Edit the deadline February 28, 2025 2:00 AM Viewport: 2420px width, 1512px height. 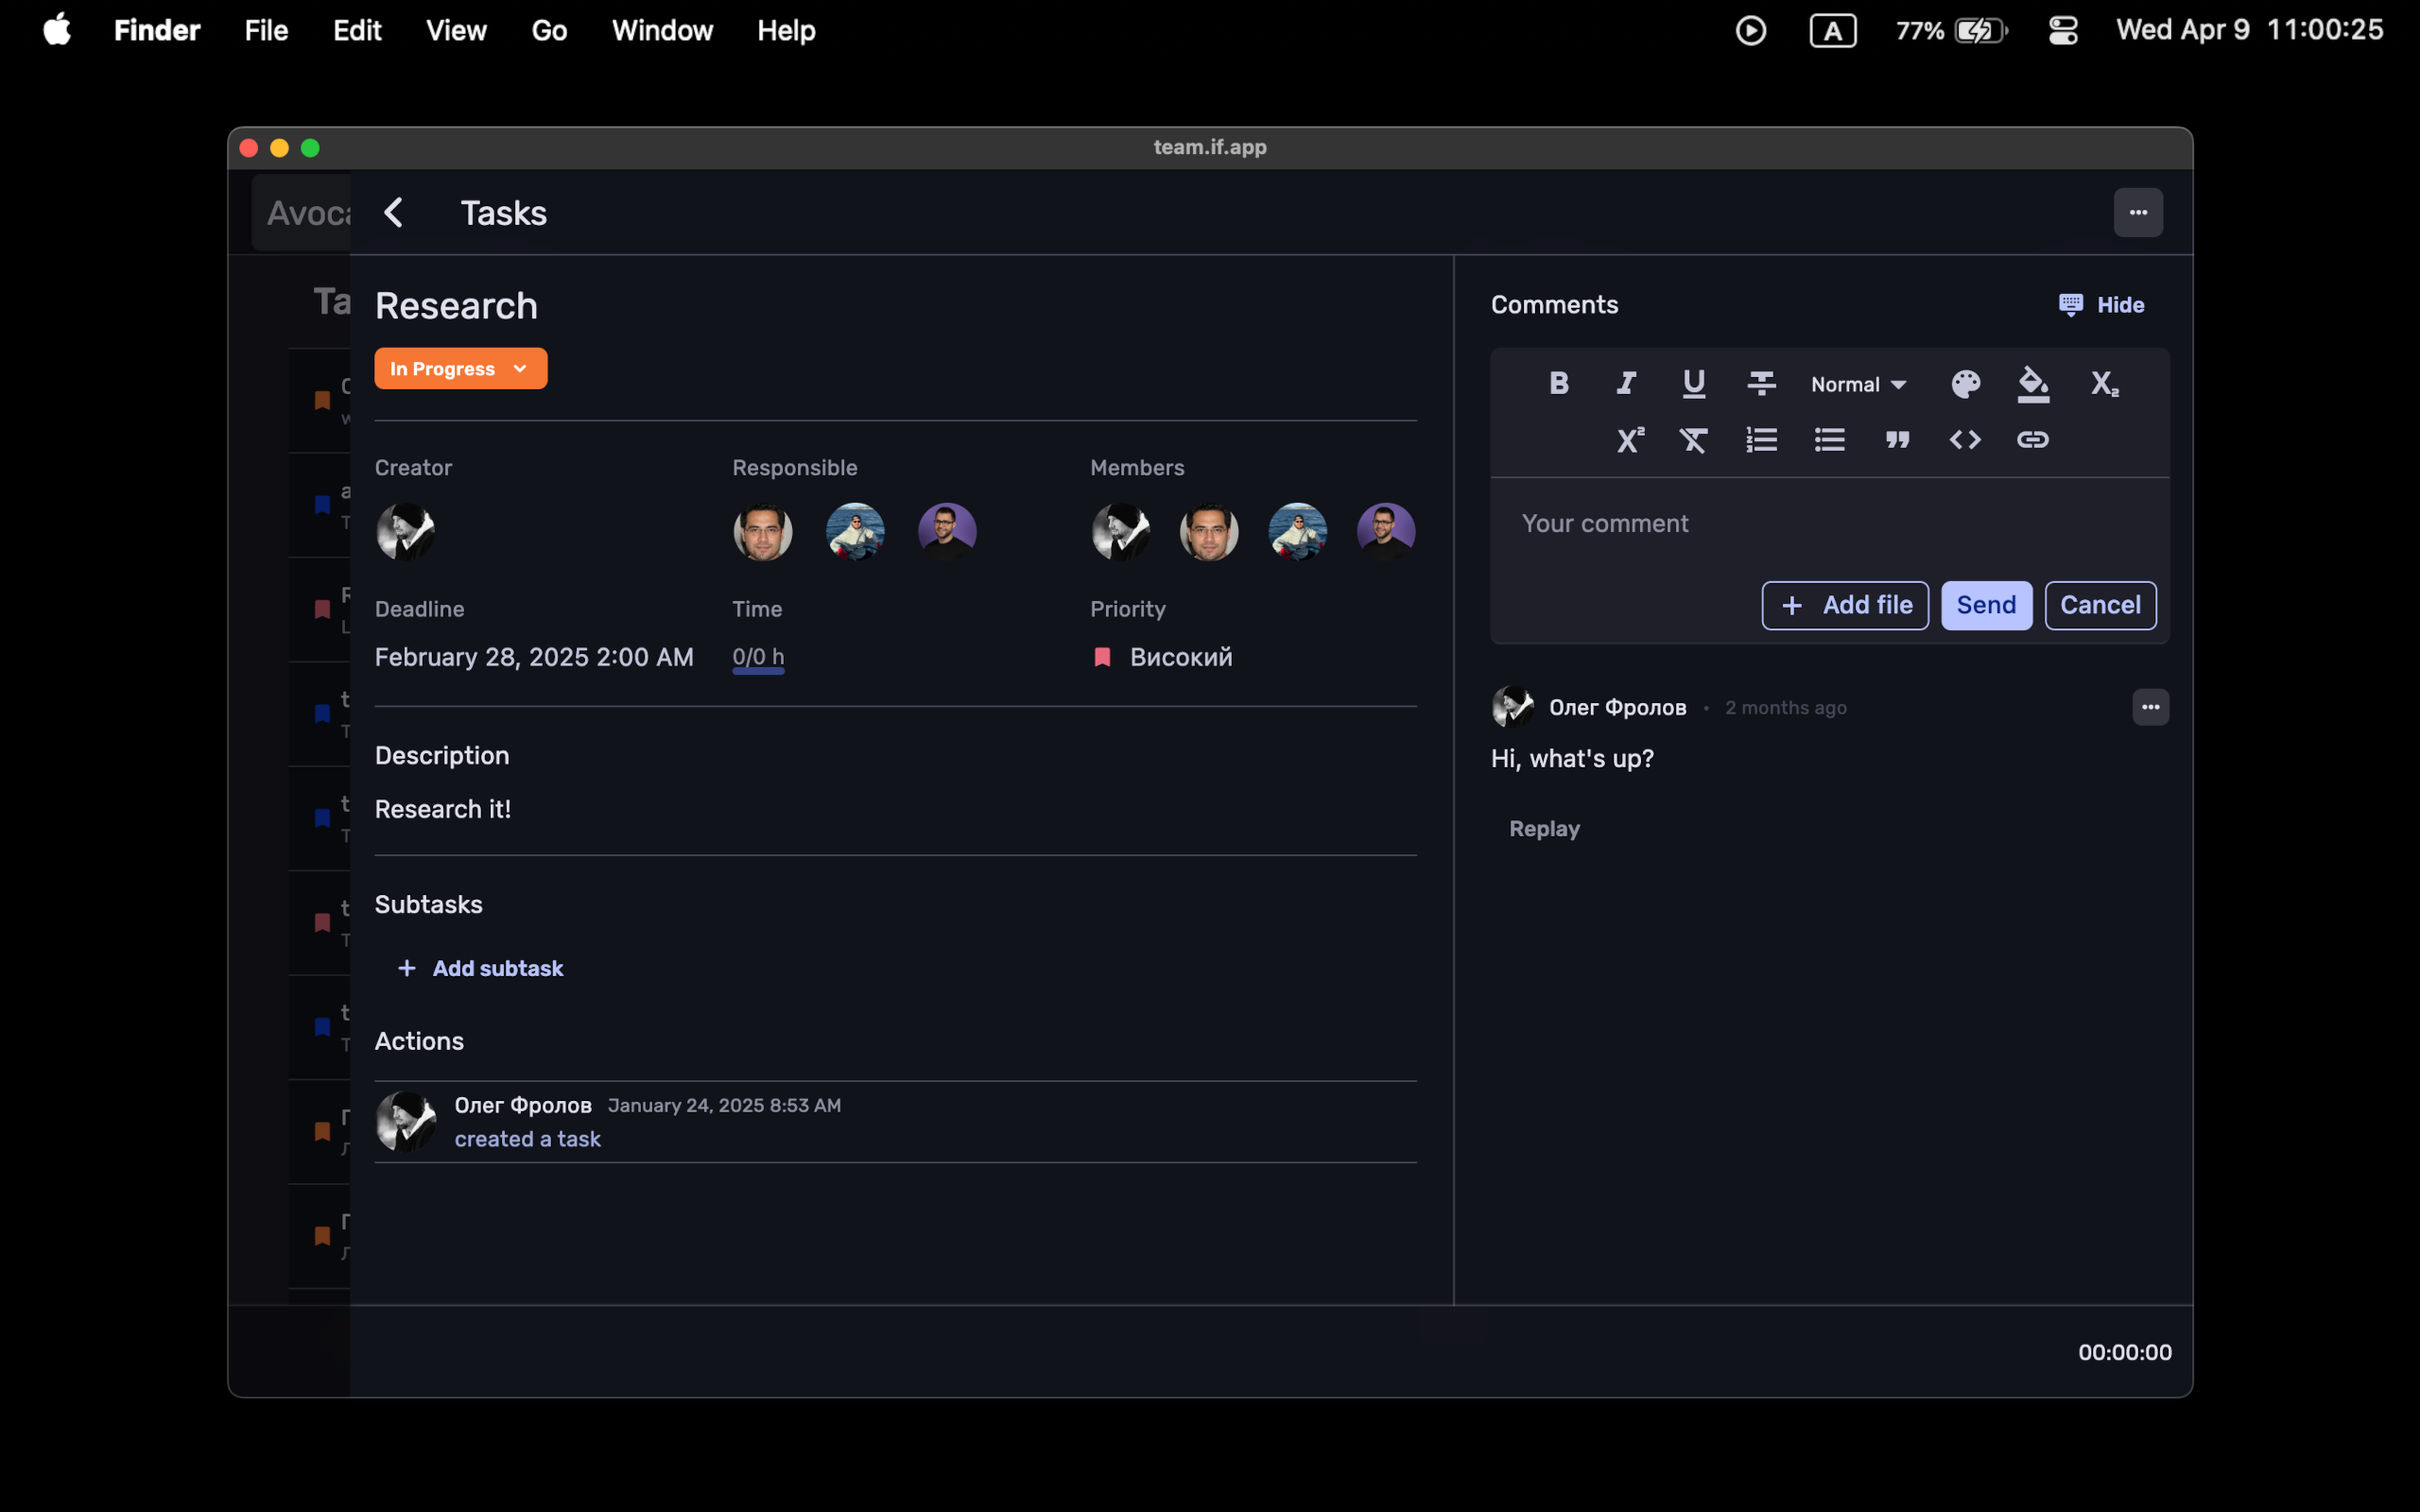click(x=534, y=657)
